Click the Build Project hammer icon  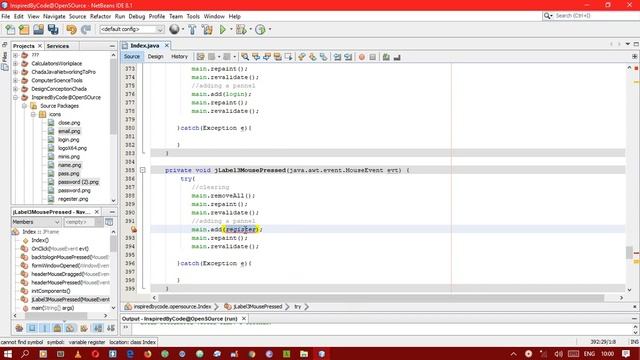click(x=192, y=29)
